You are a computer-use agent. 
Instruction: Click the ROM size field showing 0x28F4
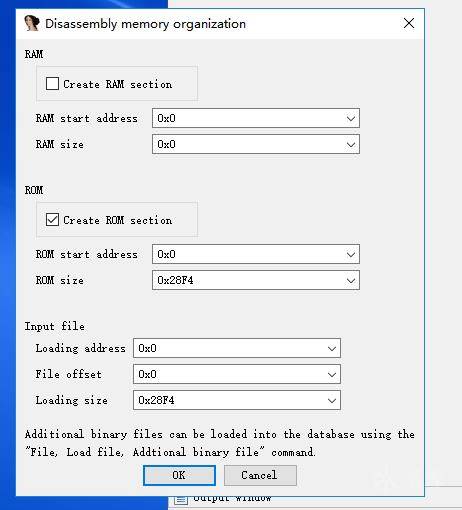coord(256,280)
